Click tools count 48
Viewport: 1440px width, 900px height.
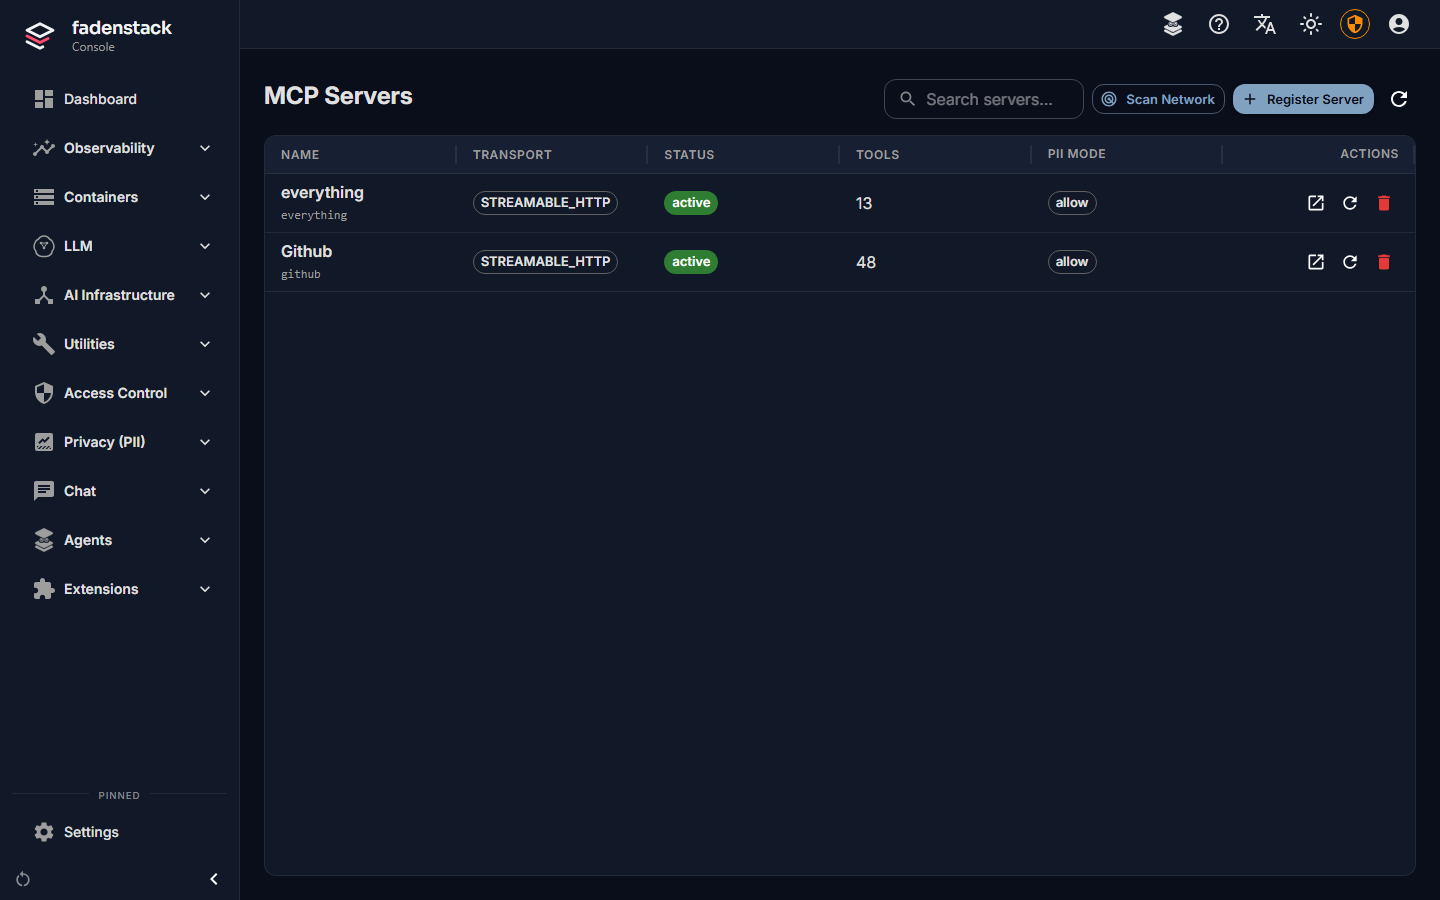click(866, 262)
